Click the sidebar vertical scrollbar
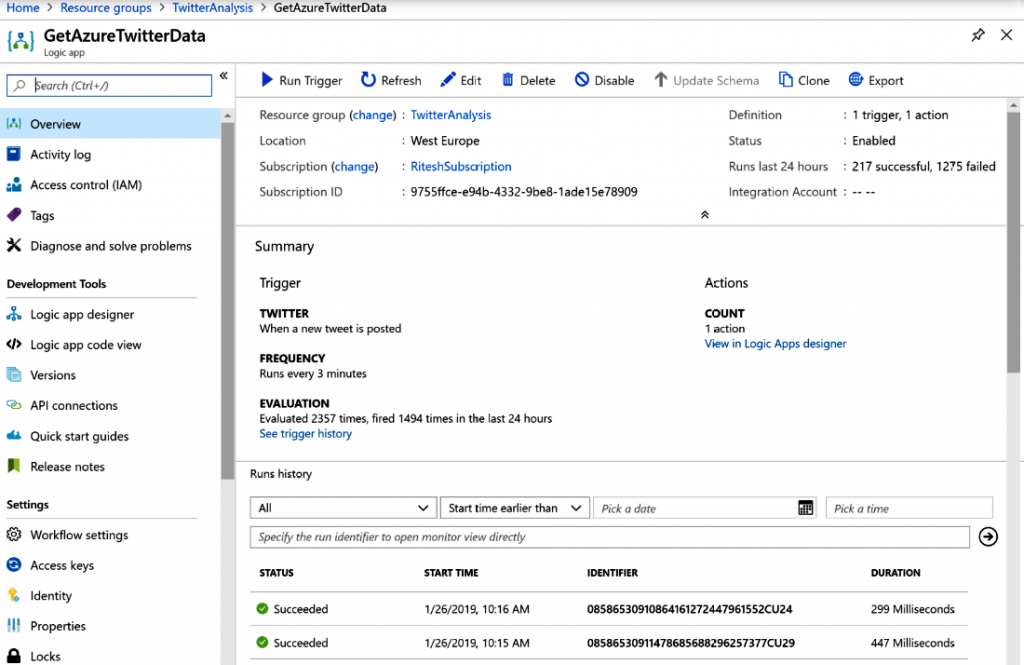This screenshot has height=665, width=1024. click(227, 300)
